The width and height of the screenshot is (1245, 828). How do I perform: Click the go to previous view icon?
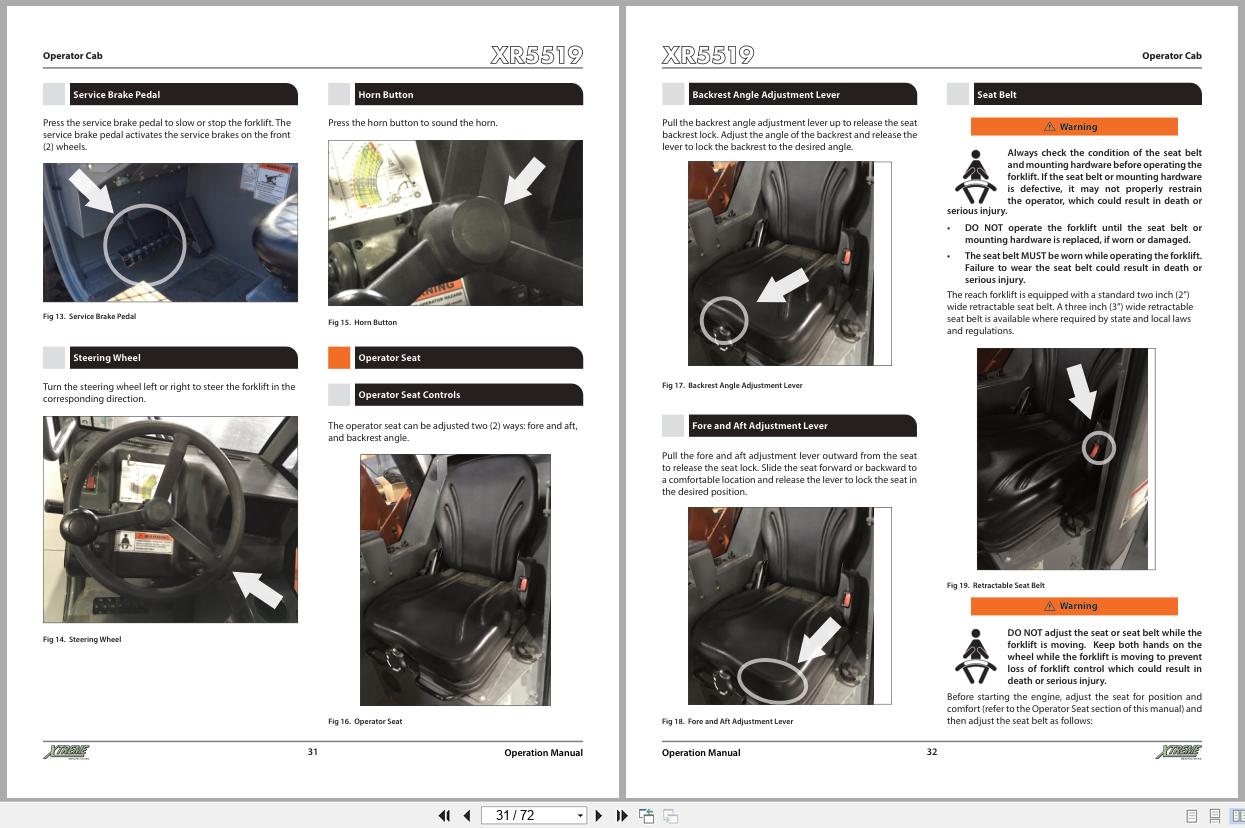tap(647, 816)
